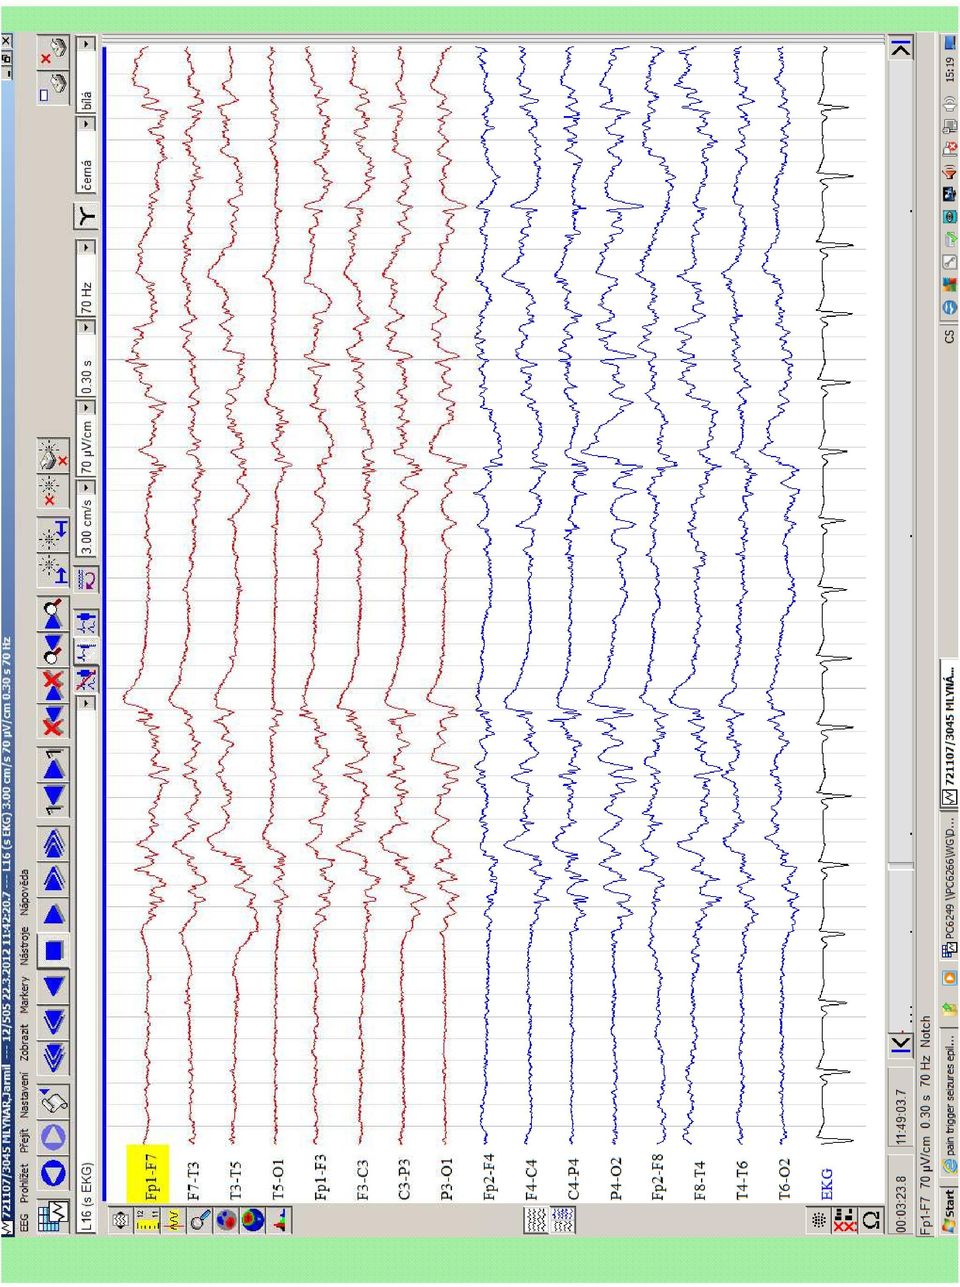Open the EEG menu
This screenshot has width=960, height=1287.
click(x=24, y=1222)
